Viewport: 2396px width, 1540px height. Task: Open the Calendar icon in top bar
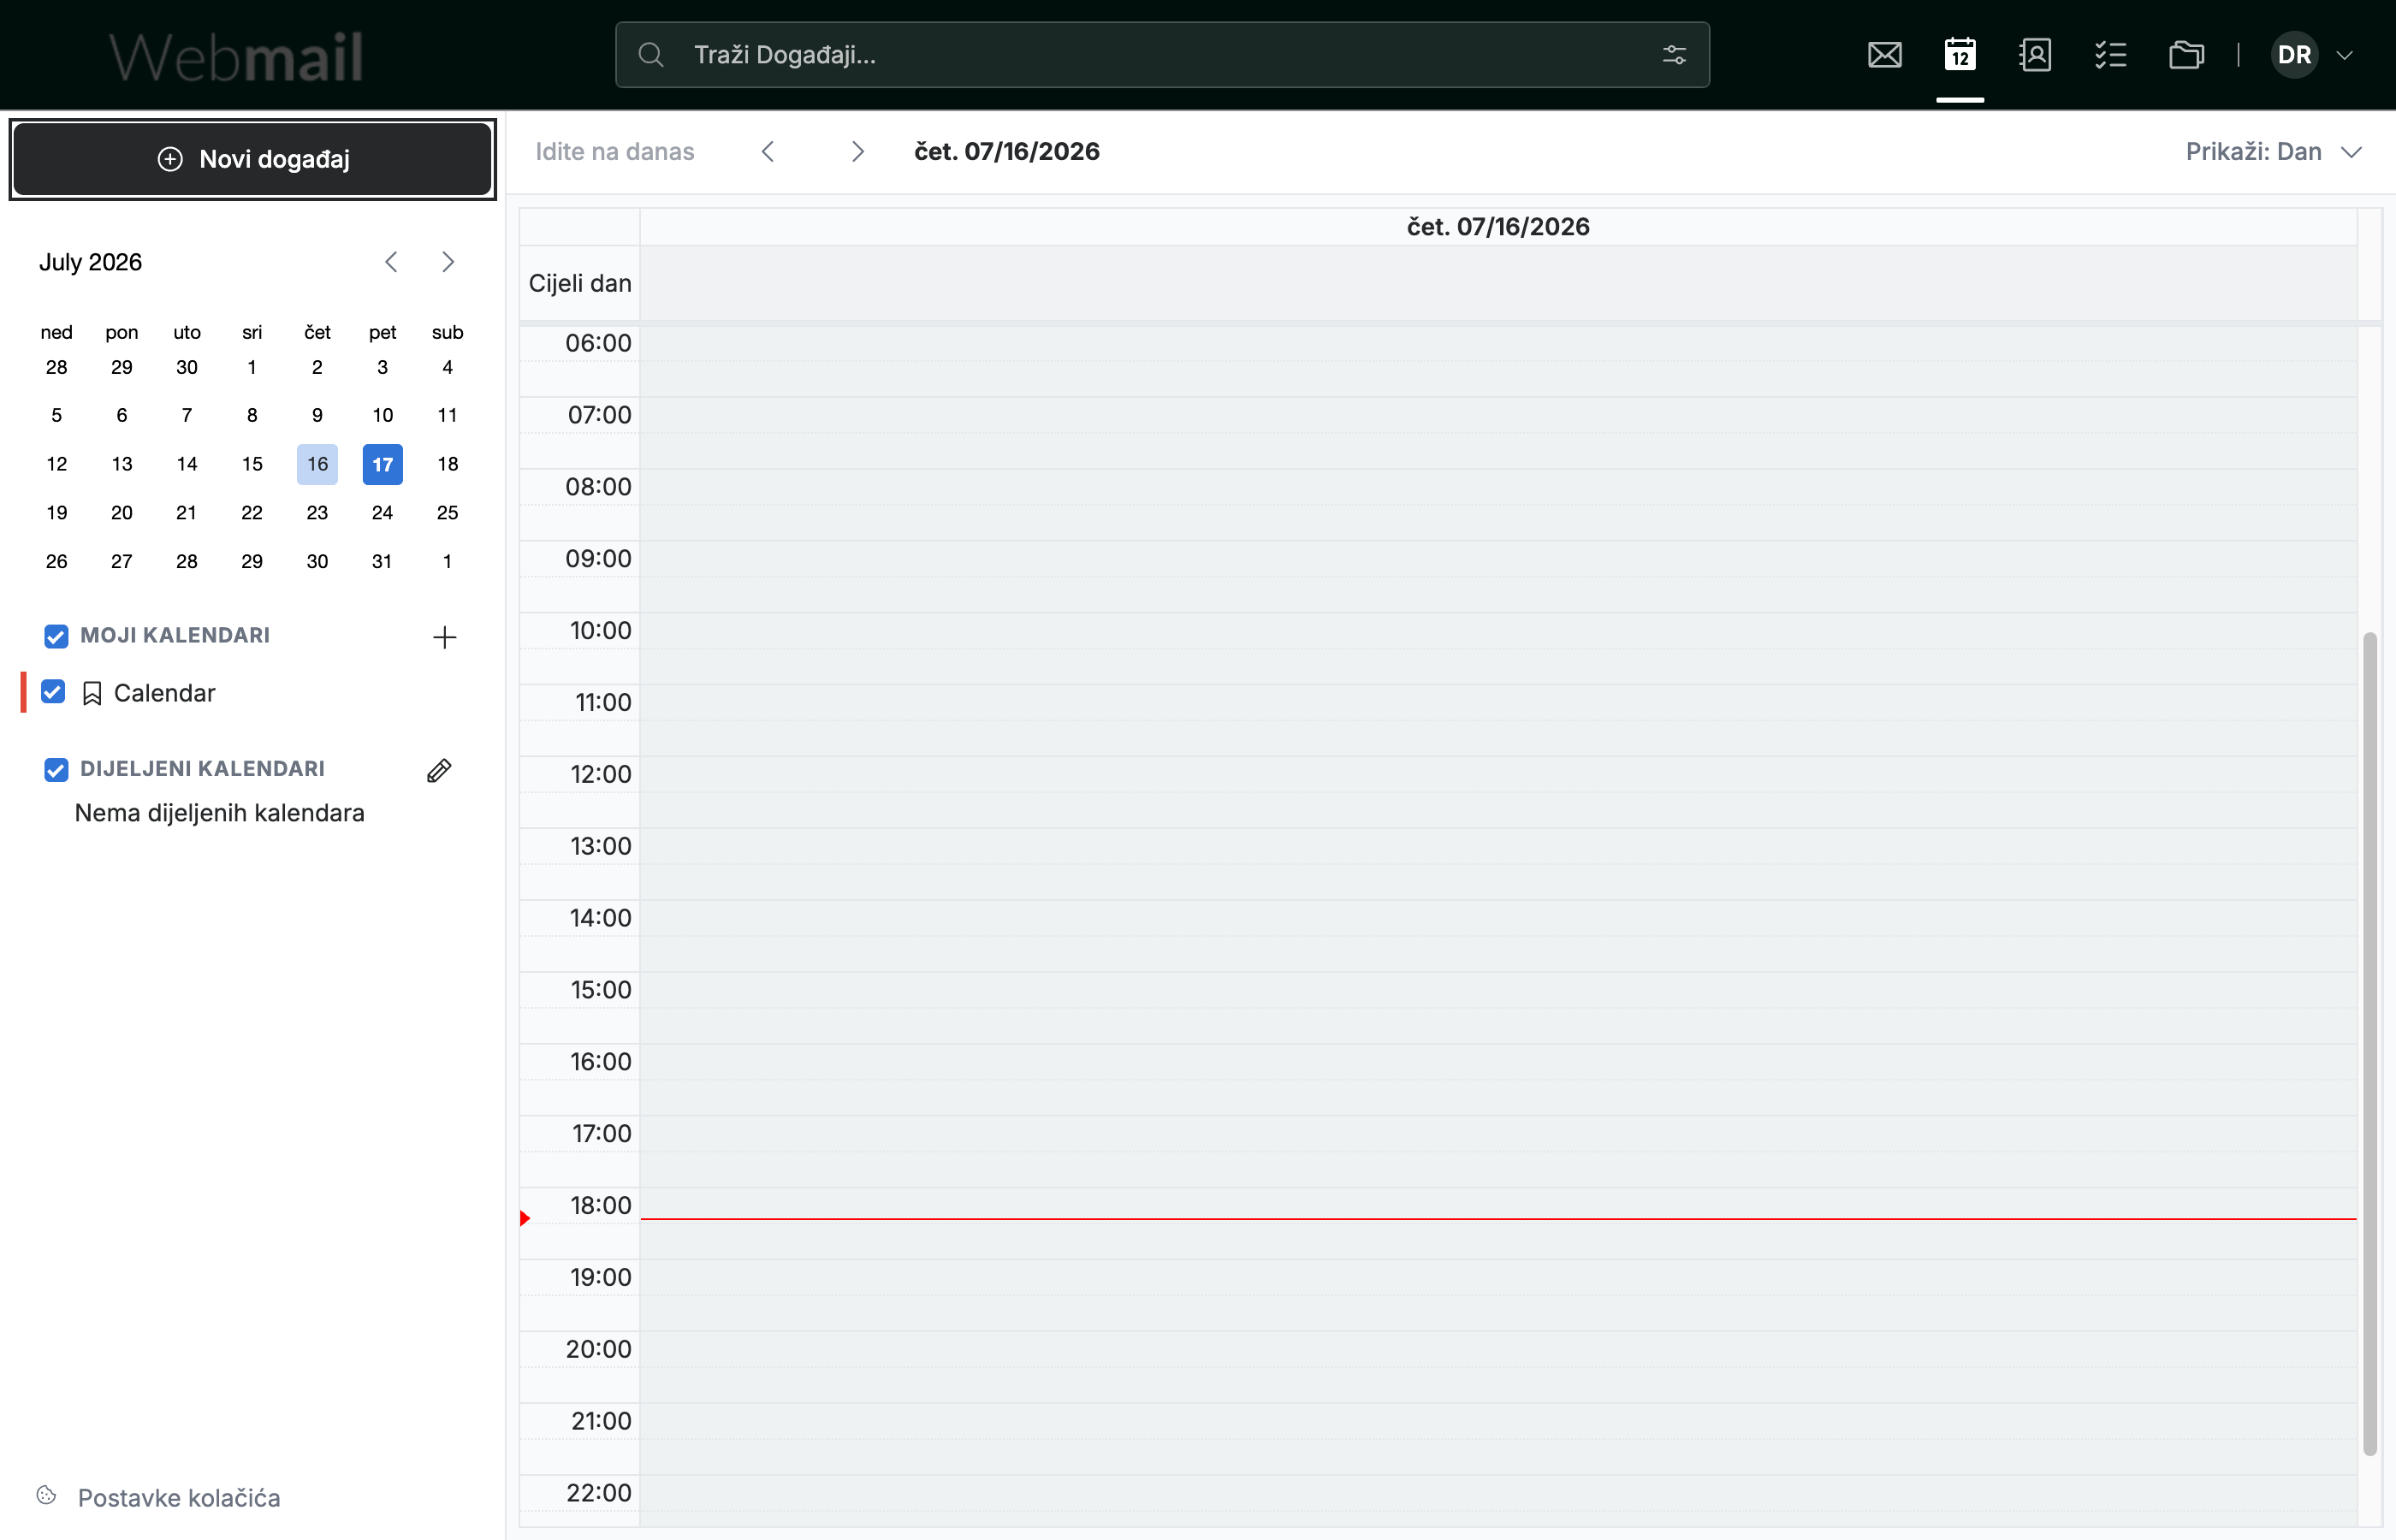pyautogui.click(x=1960, y=55)
